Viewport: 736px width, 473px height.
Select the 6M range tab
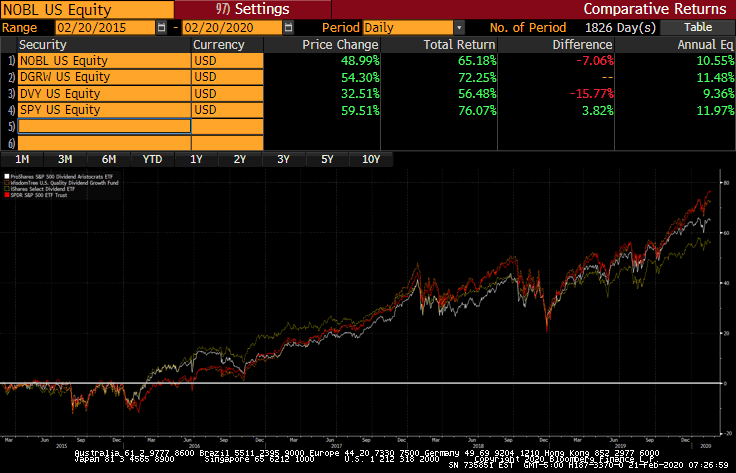109,159
